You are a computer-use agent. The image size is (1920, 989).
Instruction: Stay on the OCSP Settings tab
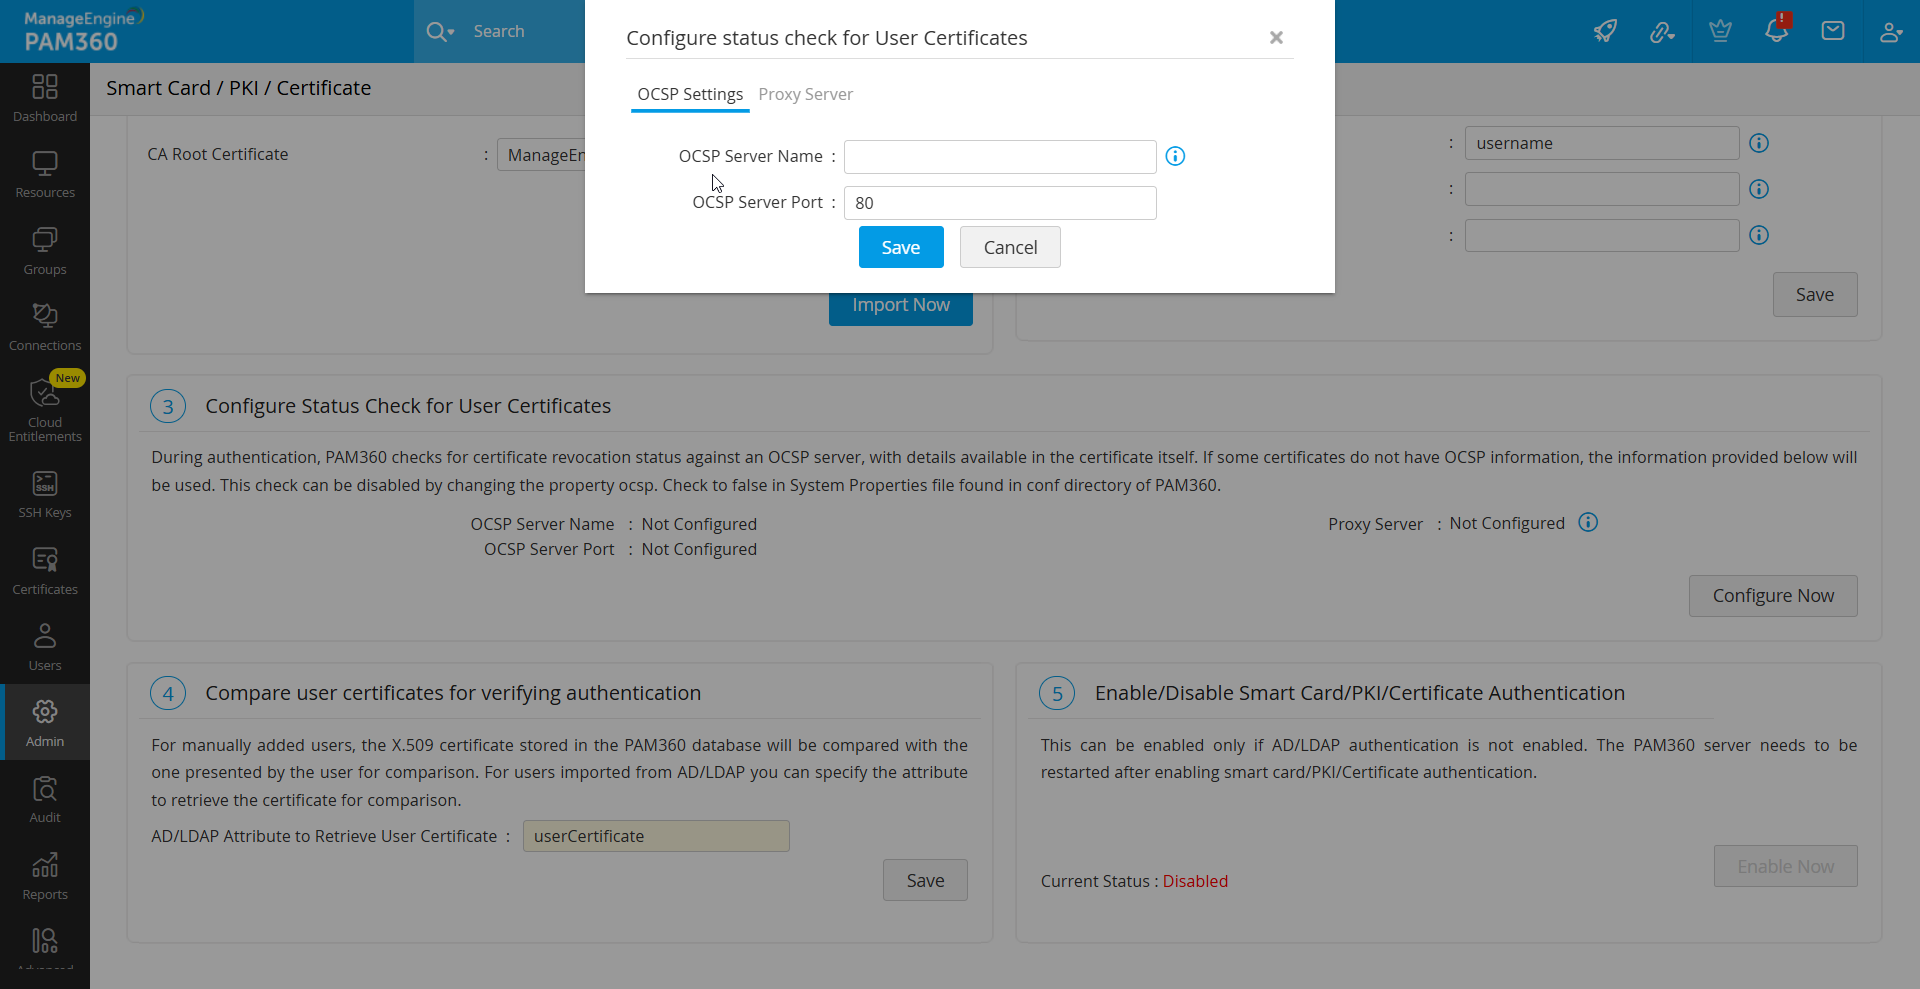pyautogui.click(x=689, y=94)
